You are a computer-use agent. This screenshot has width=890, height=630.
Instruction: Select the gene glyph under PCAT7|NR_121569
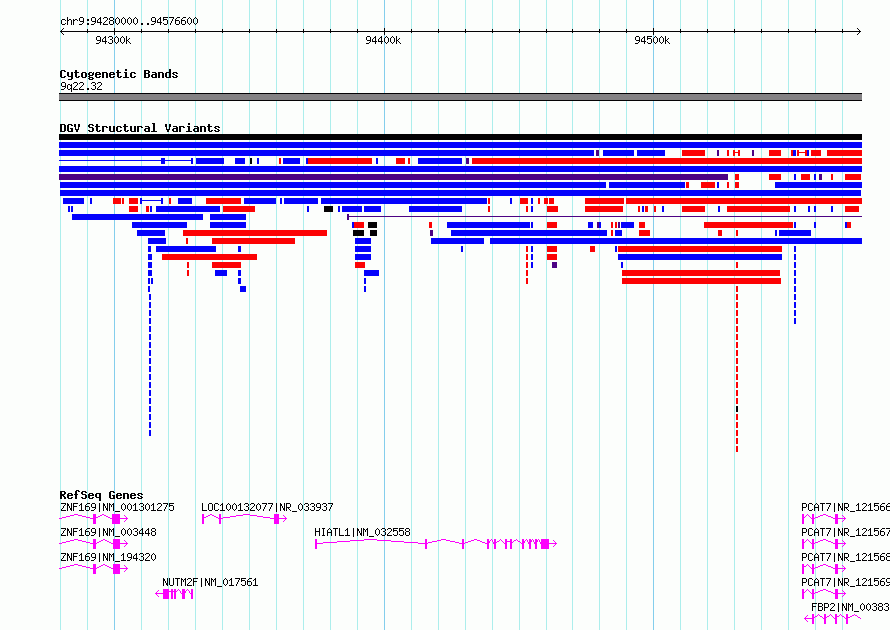point(824,594)
